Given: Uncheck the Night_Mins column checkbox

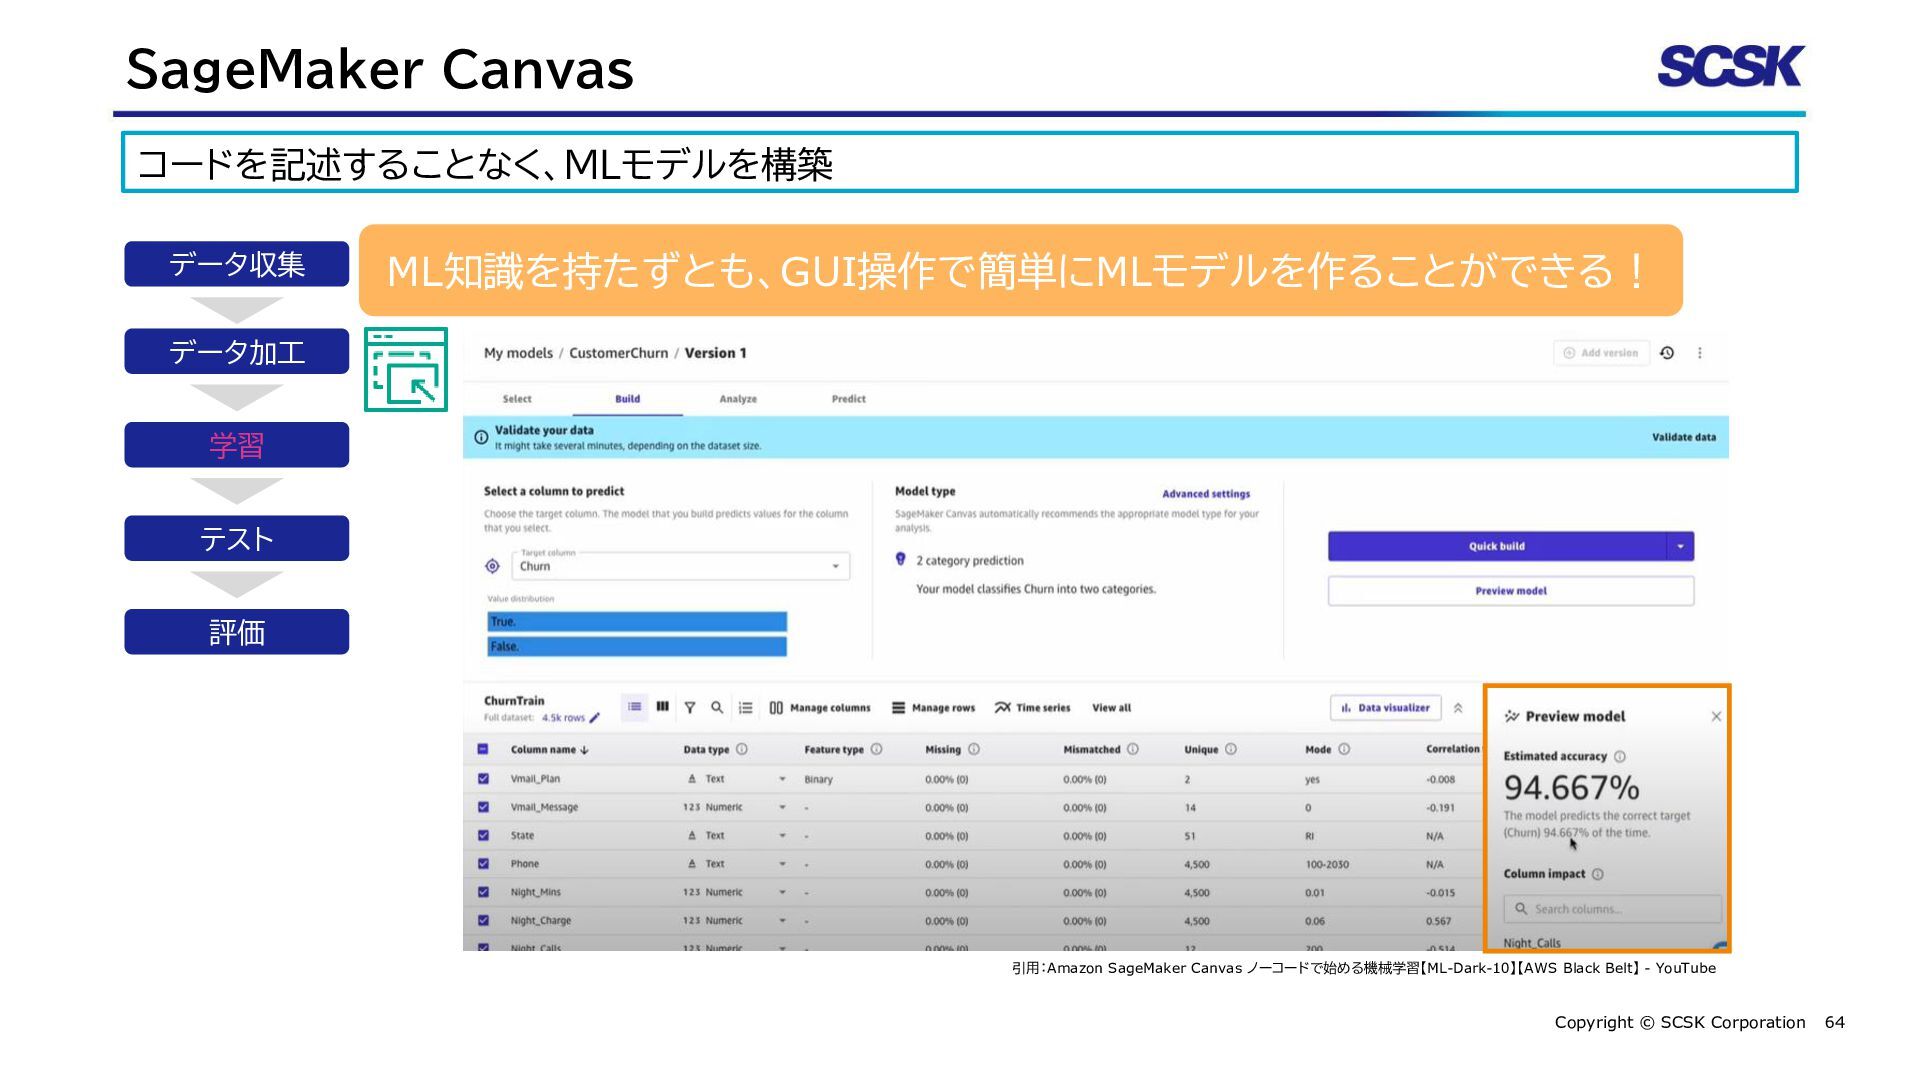Looking at the screenshot, I should tap(483, 892).
